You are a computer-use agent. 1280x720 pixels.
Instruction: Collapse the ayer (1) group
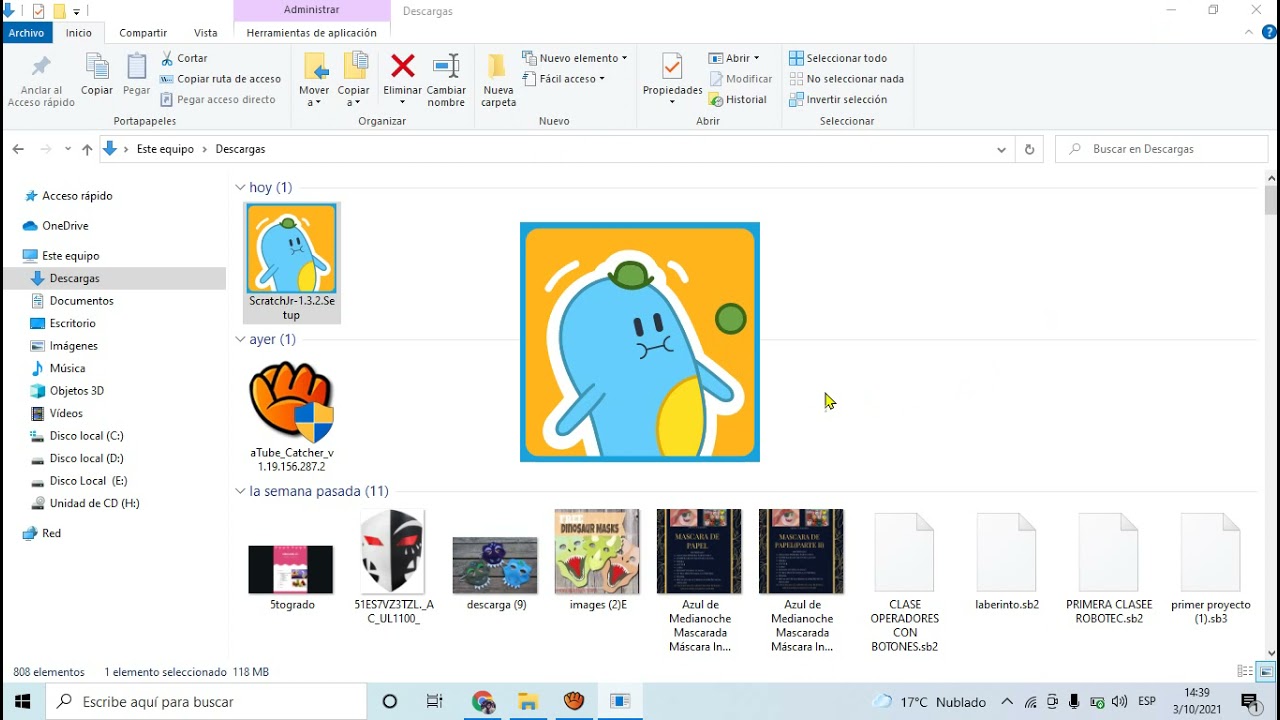tap(241, 339)
